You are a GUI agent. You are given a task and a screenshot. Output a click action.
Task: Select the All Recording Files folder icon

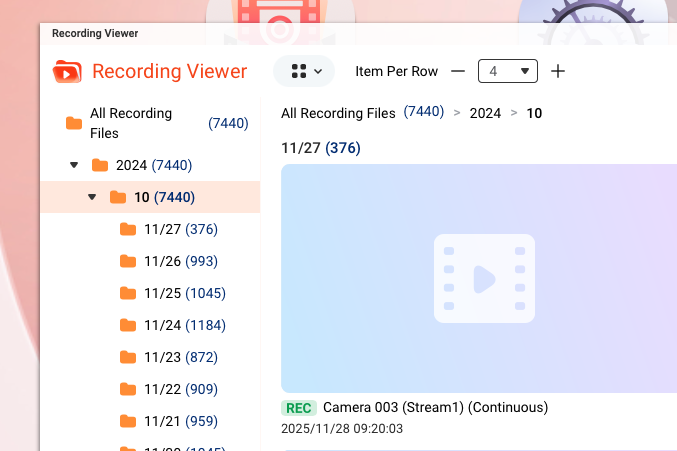(x=74, y=123)
